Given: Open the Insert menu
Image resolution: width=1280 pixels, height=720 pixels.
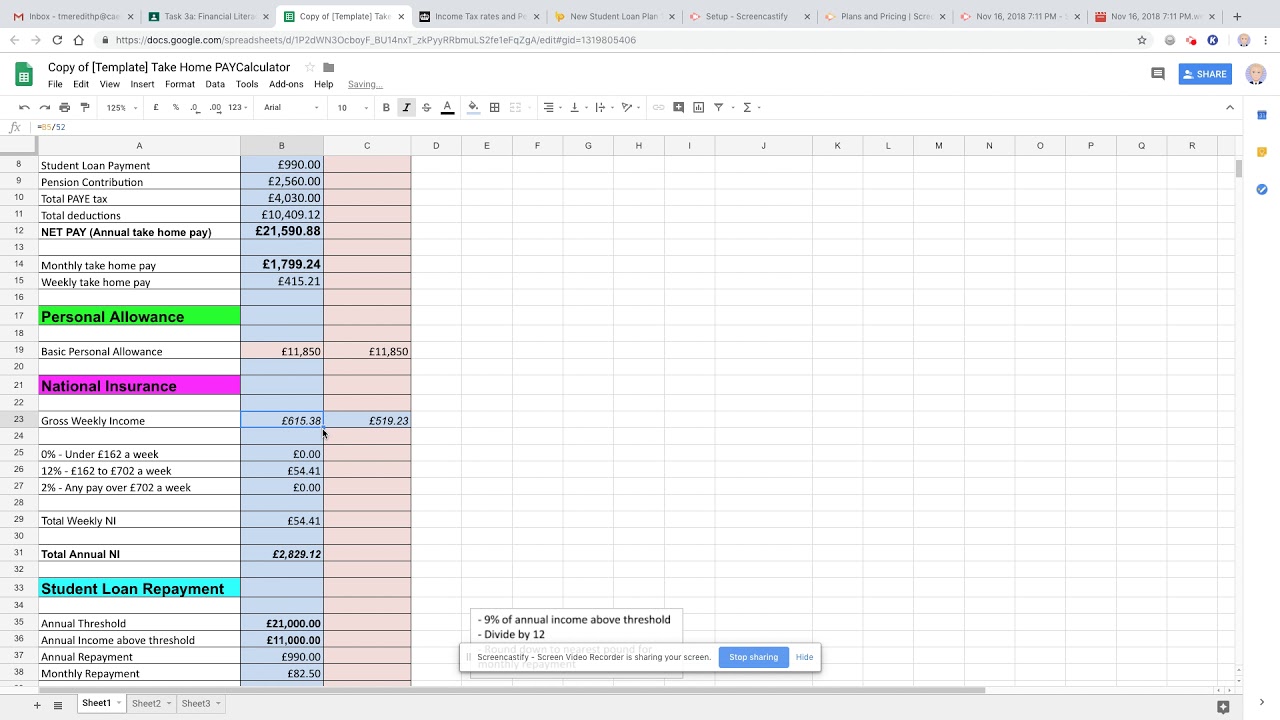Looking at the screenshot, I should point(142,84).
